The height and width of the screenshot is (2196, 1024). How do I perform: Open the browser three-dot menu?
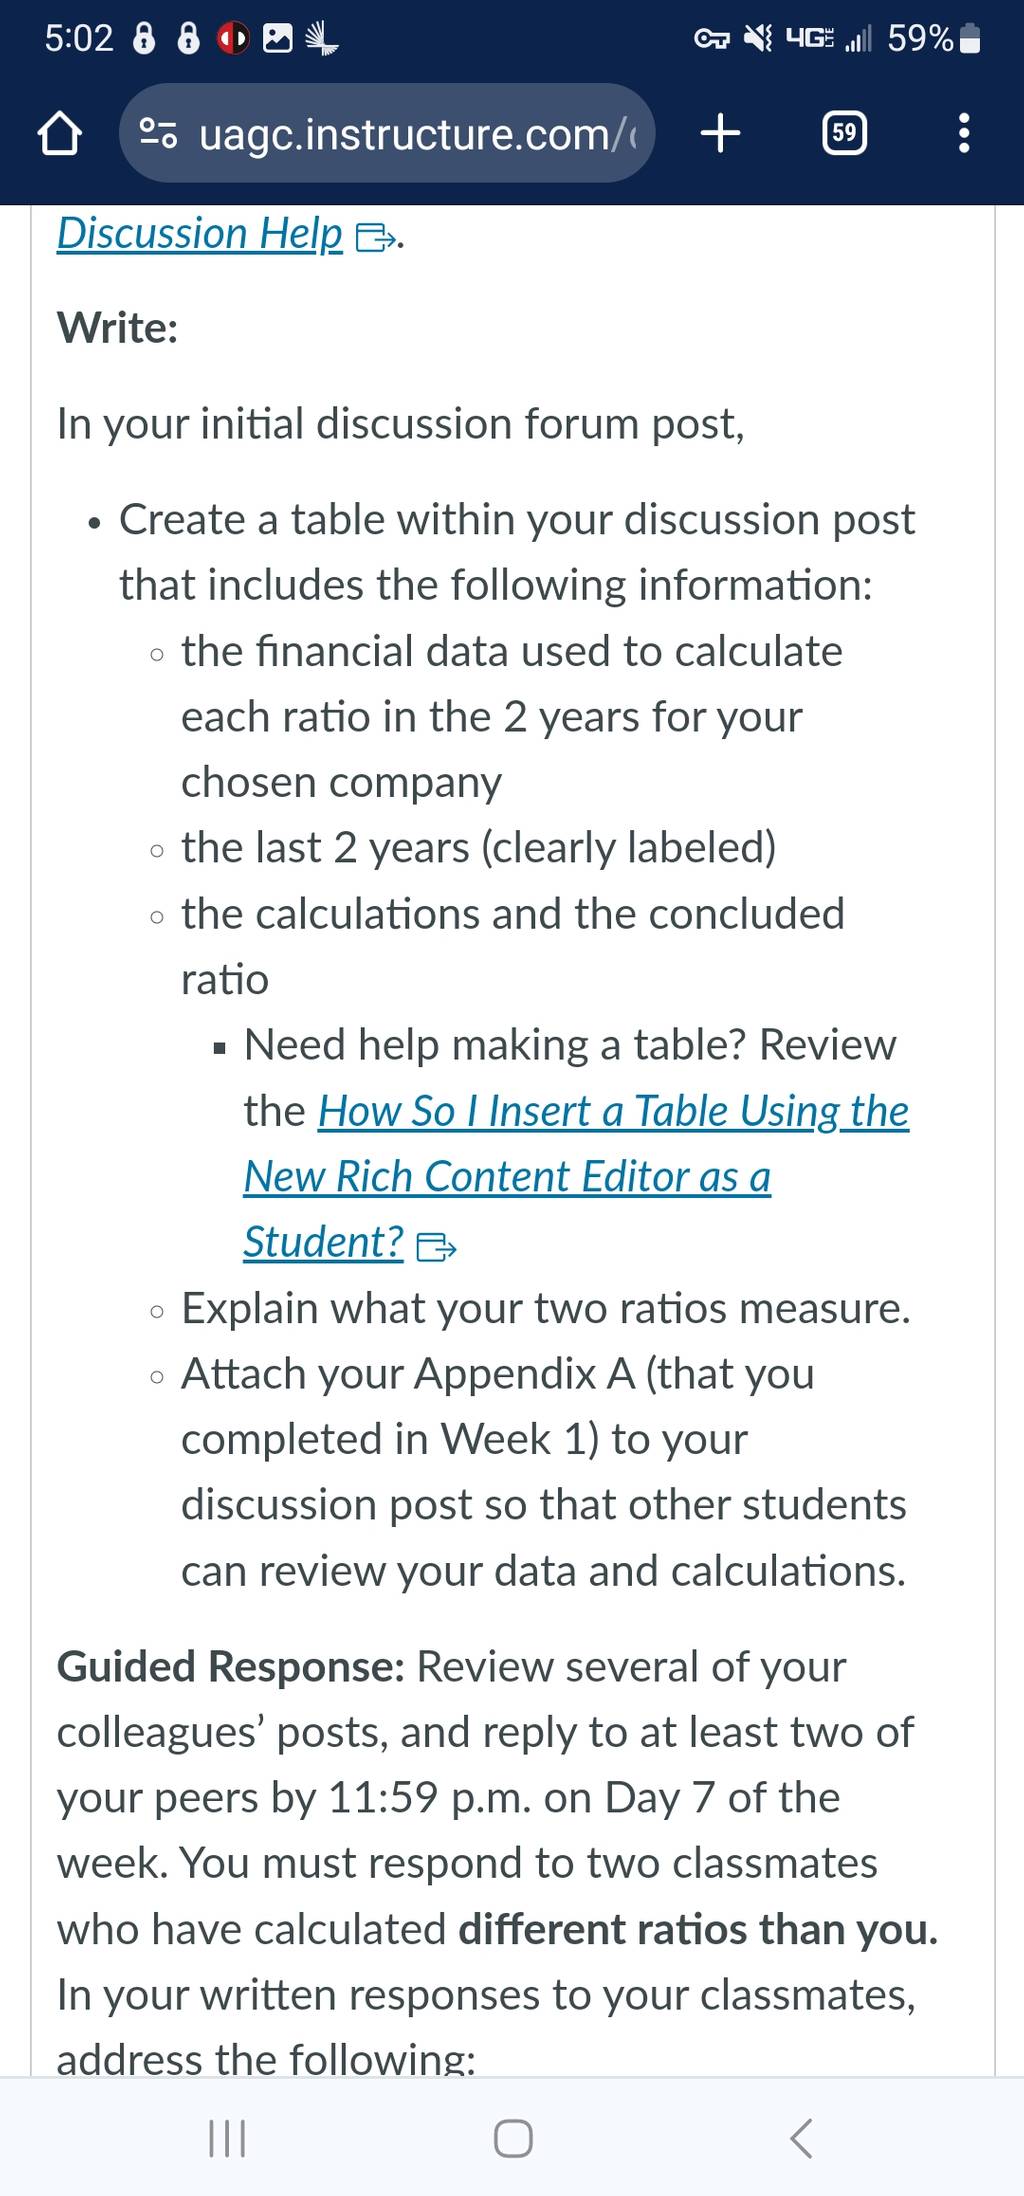tap(963, 133)
